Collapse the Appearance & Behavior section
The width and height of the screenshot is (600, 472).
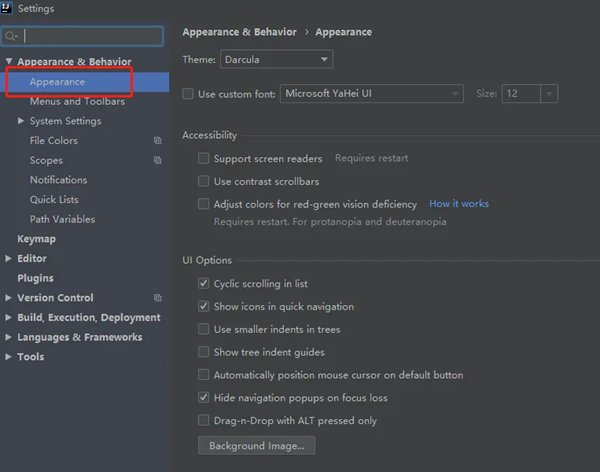pos(9,62)
